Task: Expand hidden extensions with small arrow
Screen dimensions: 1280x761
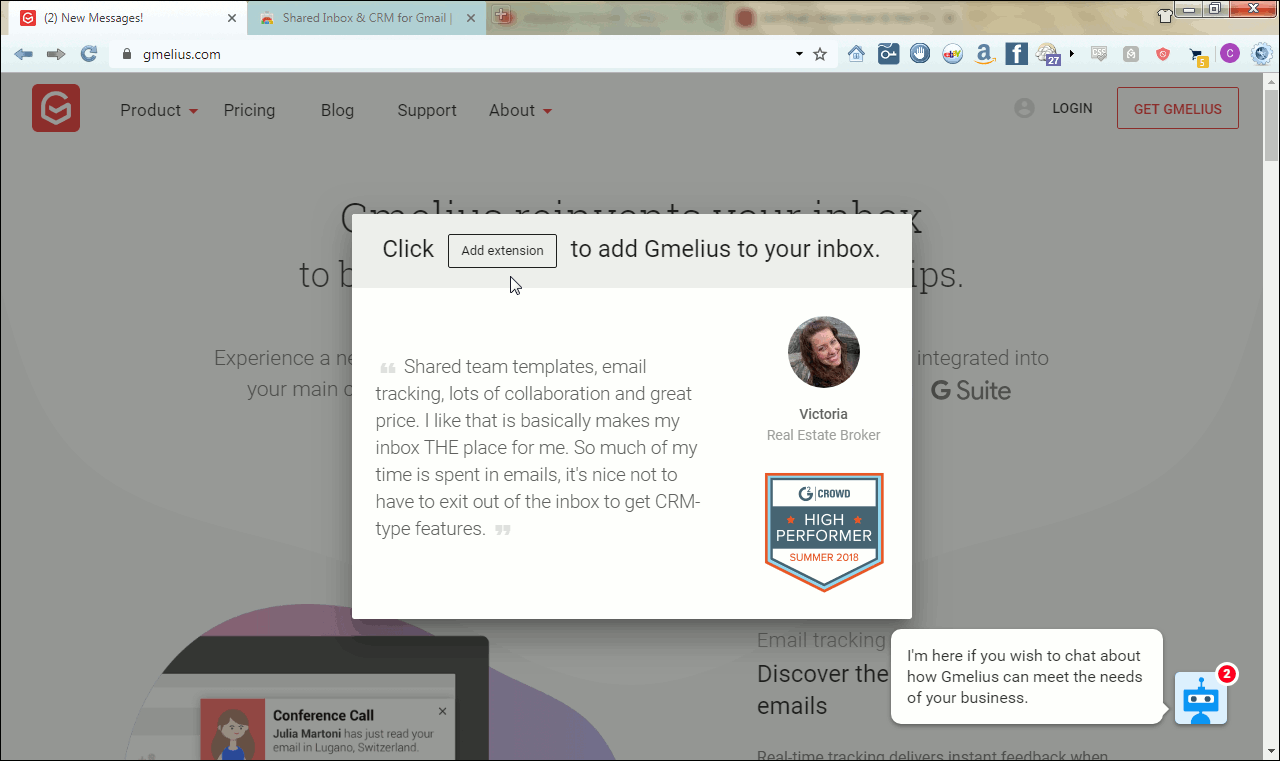Action: pos(1072,54)
